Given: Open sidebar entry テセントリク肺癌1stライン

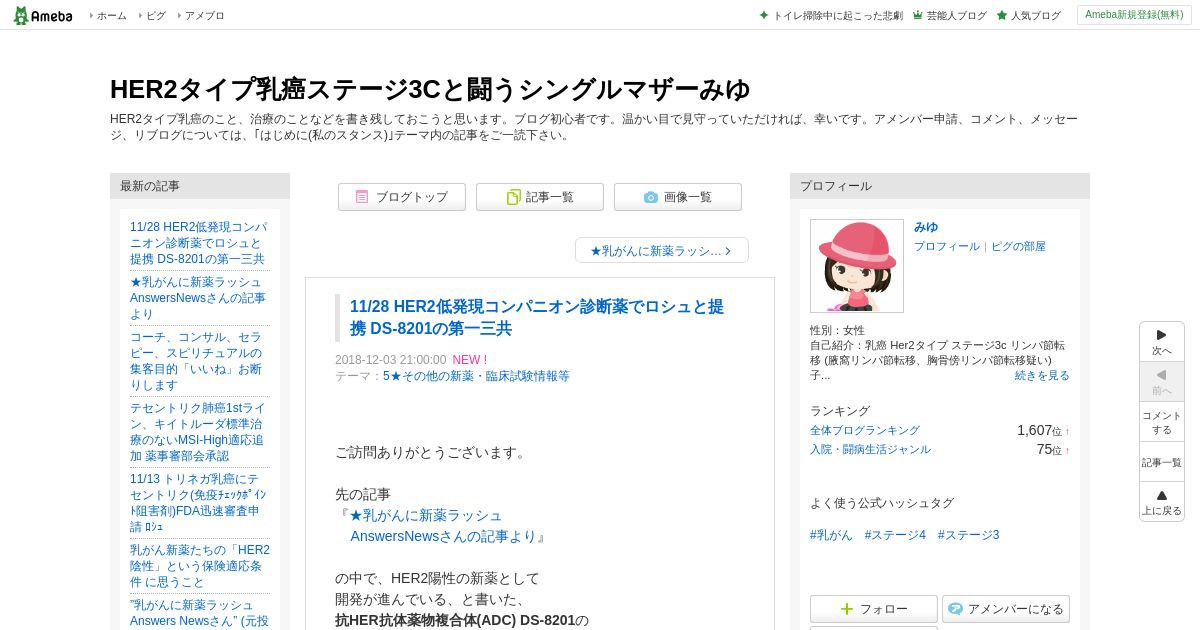Looking at the screenshot, I should [x=198, y=432].
